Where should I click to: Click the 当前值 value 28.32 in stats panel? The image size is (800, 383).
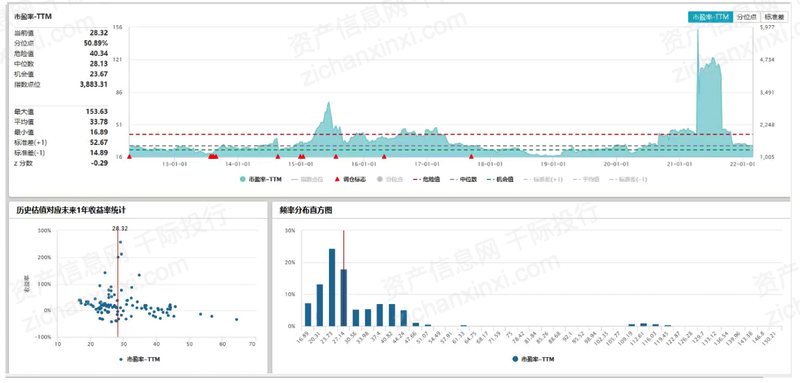tap(98, 33)
